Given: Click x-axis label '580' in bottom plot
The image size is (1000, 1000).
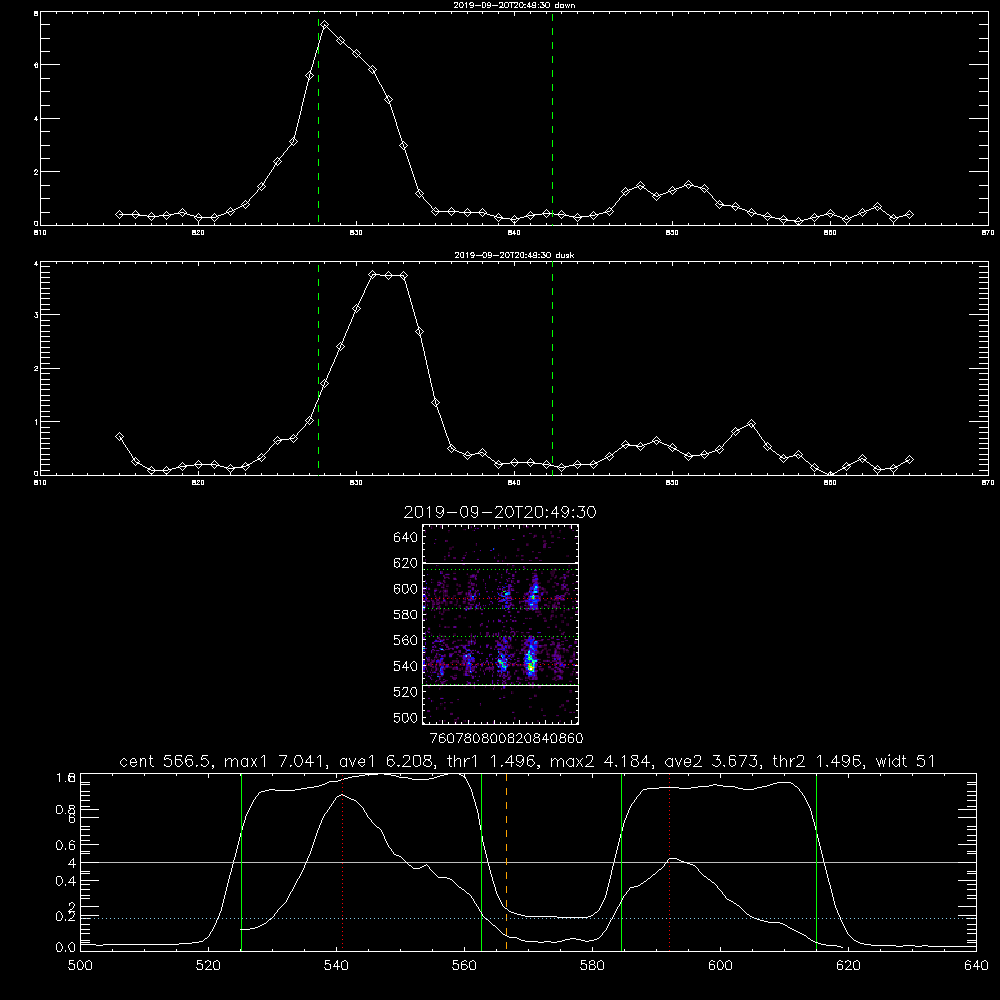Looking at the screenshot, I should pos(592,966).
